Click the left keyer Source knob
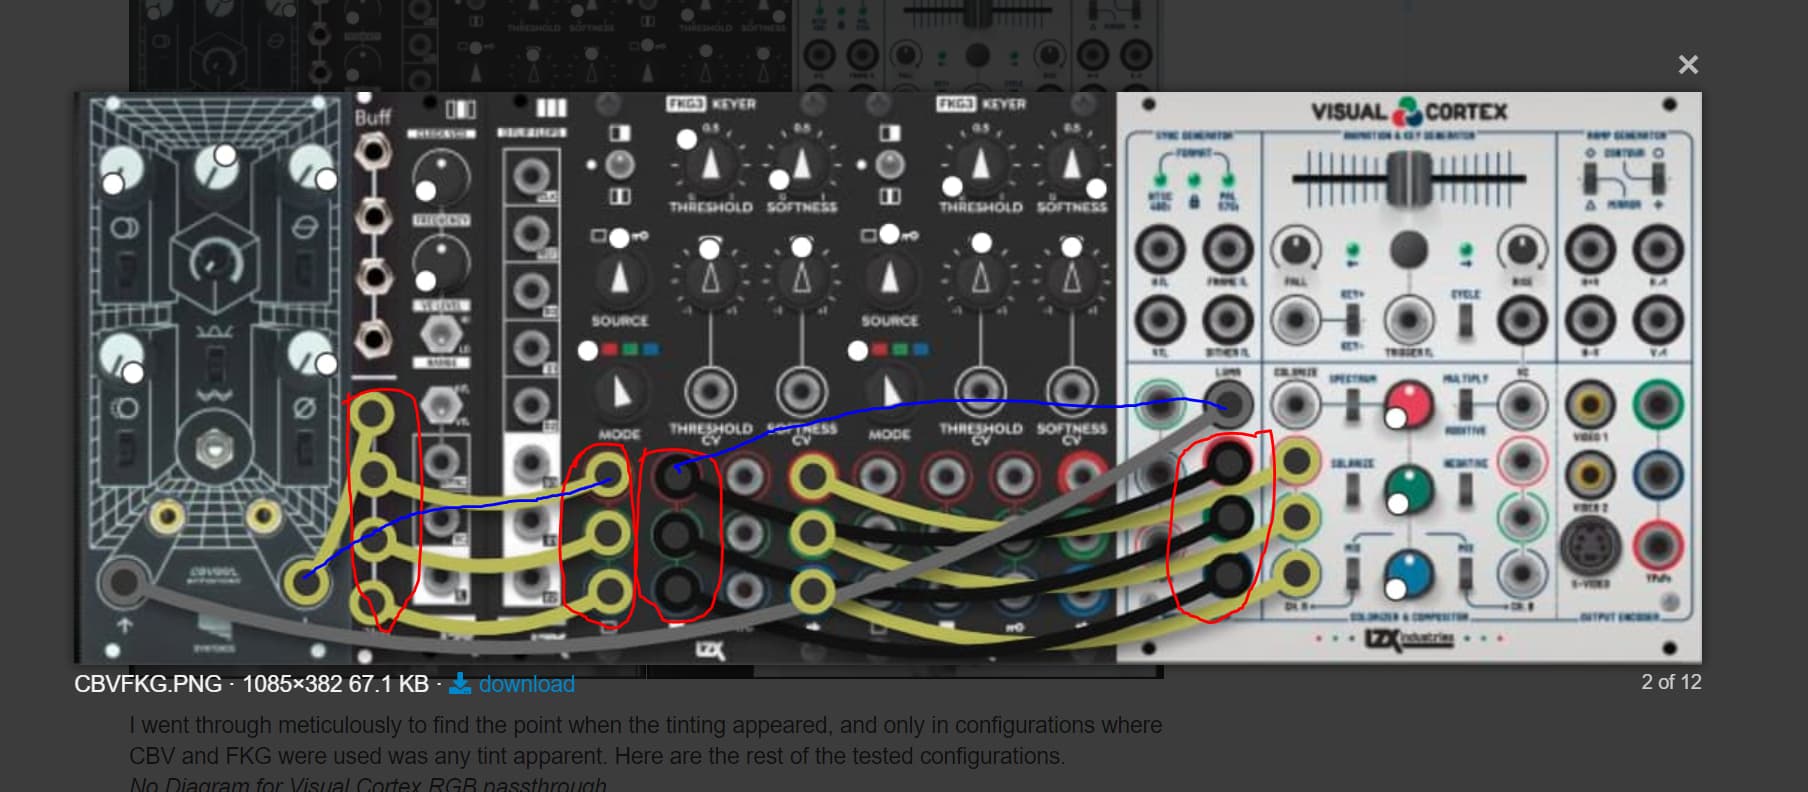The width and height of the screenshot is (1808, 792). [x=620, y=277]
